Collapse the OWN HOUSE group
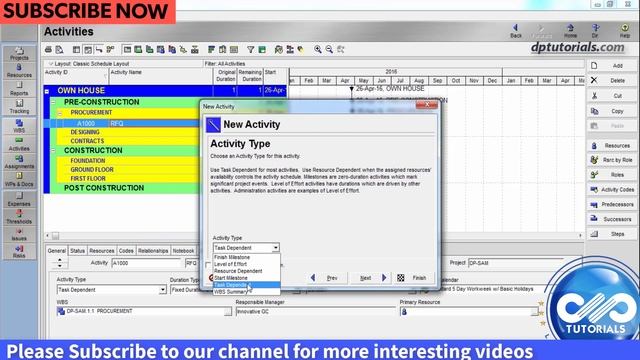 tap(47, 91)
